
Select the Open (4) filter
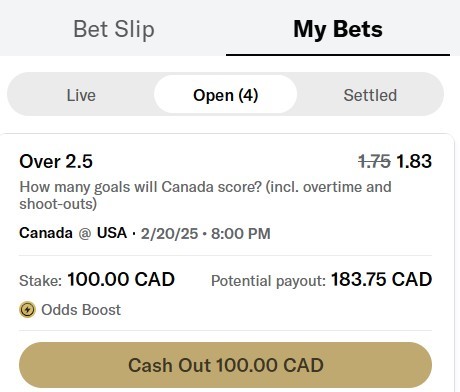[226, 95]
